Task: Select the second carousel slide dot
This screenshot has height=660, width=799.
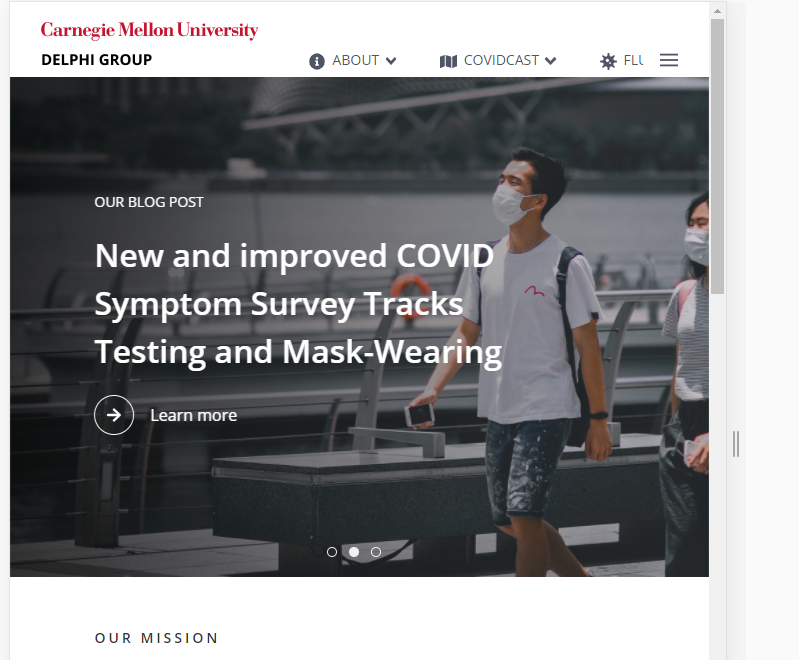Action: (354, 552)
